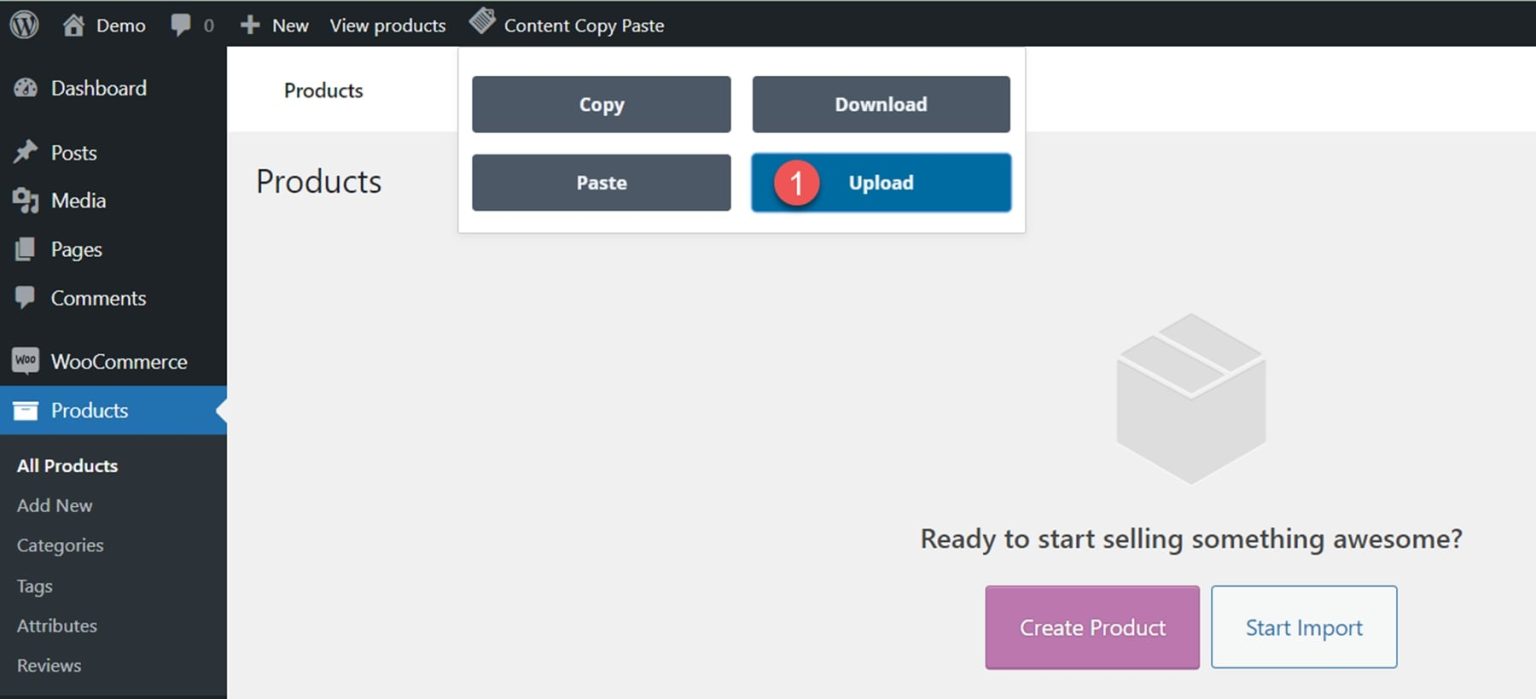Select View products in the admin bar

(x=387, y=25)
